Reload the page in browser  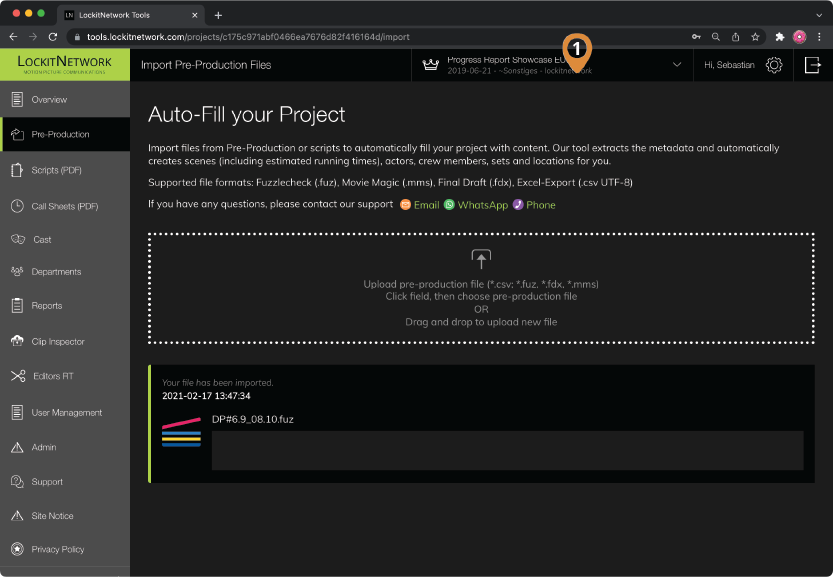53,37
